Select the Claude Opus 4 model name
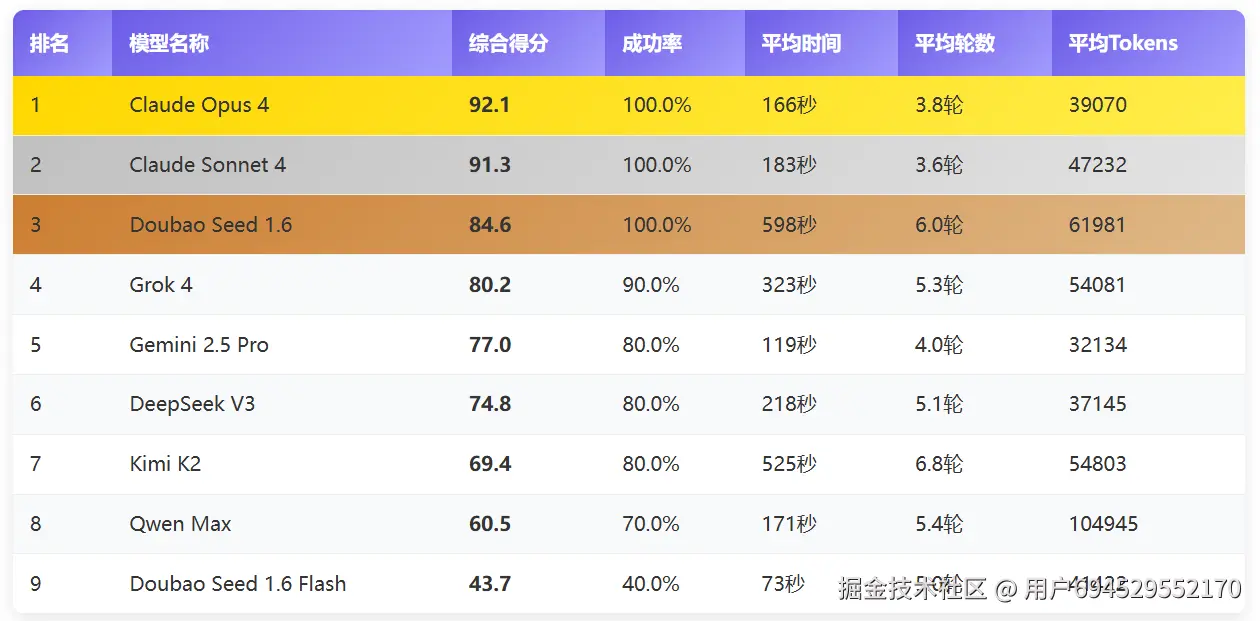 tap(199, 105)
